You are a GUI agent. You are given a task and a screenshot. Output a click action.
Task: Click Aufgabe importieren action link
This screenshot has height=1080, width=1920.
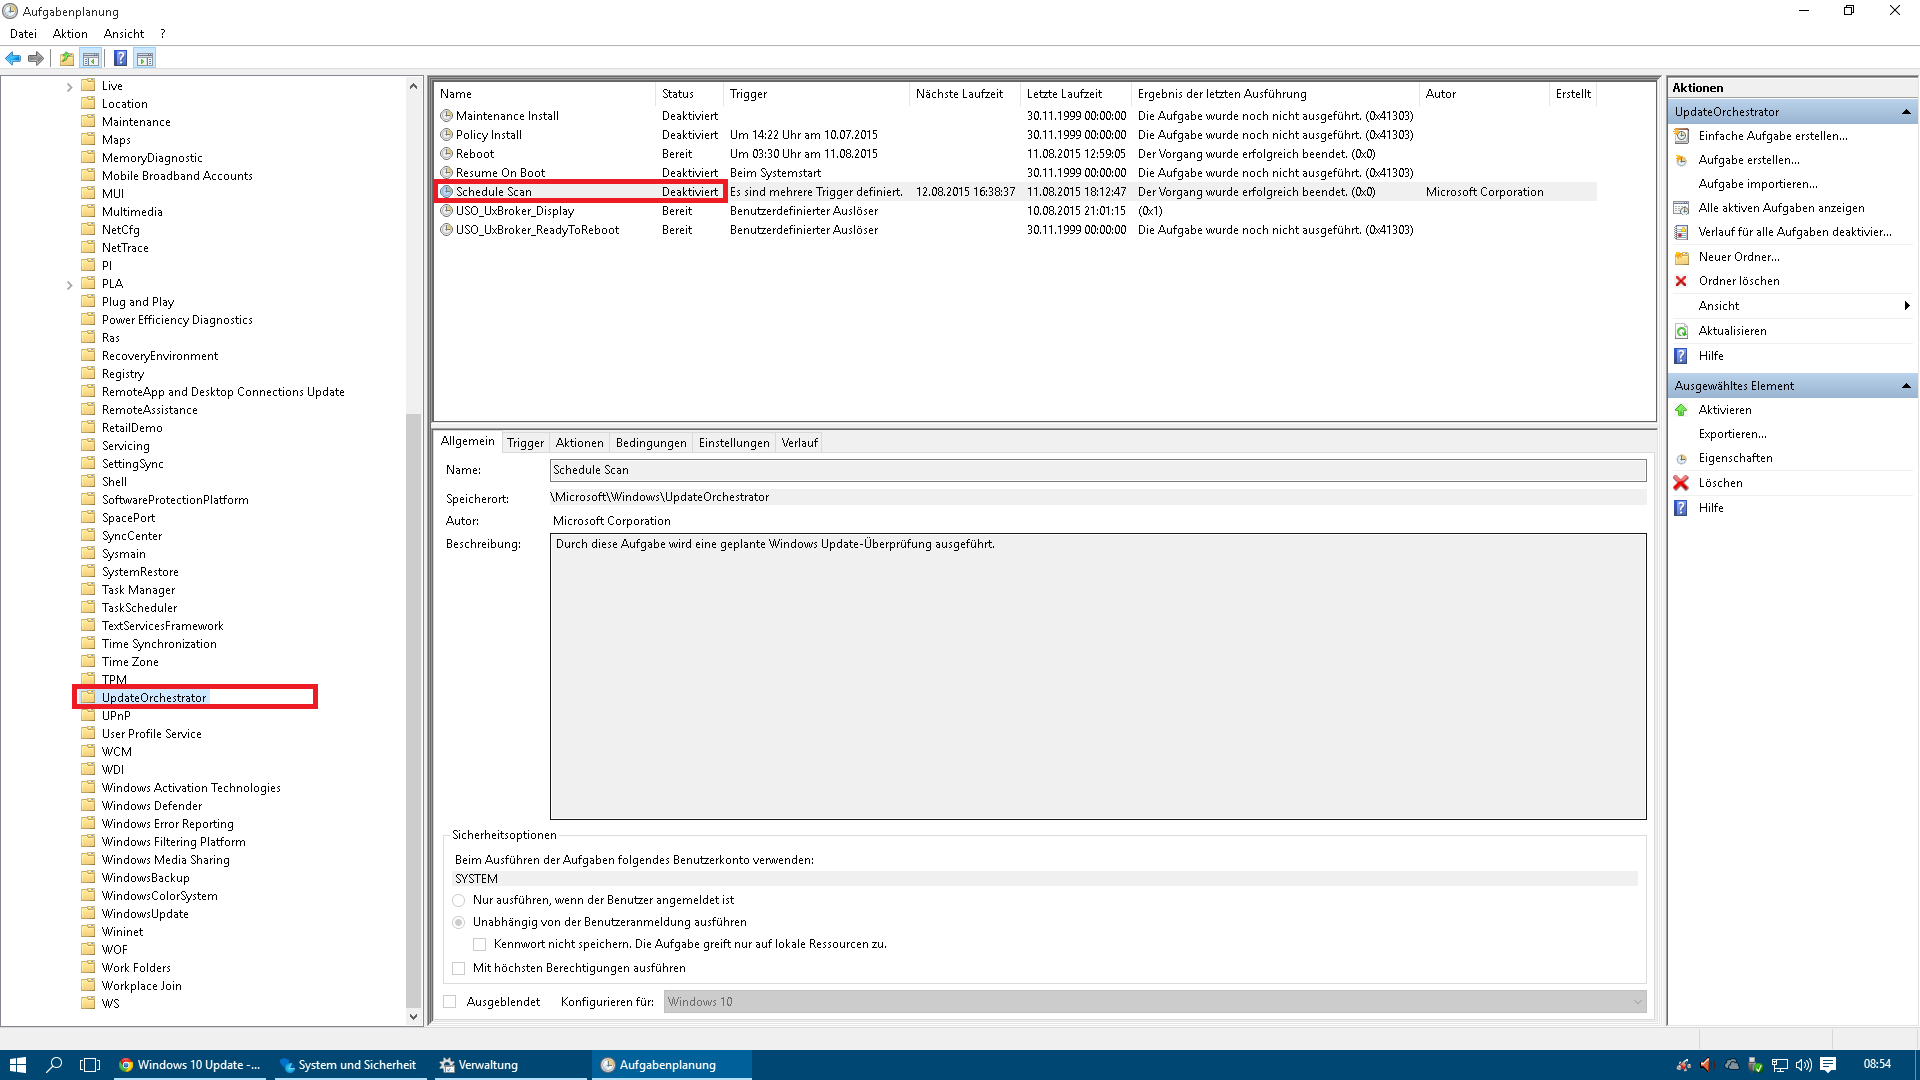coord(1757,184)
